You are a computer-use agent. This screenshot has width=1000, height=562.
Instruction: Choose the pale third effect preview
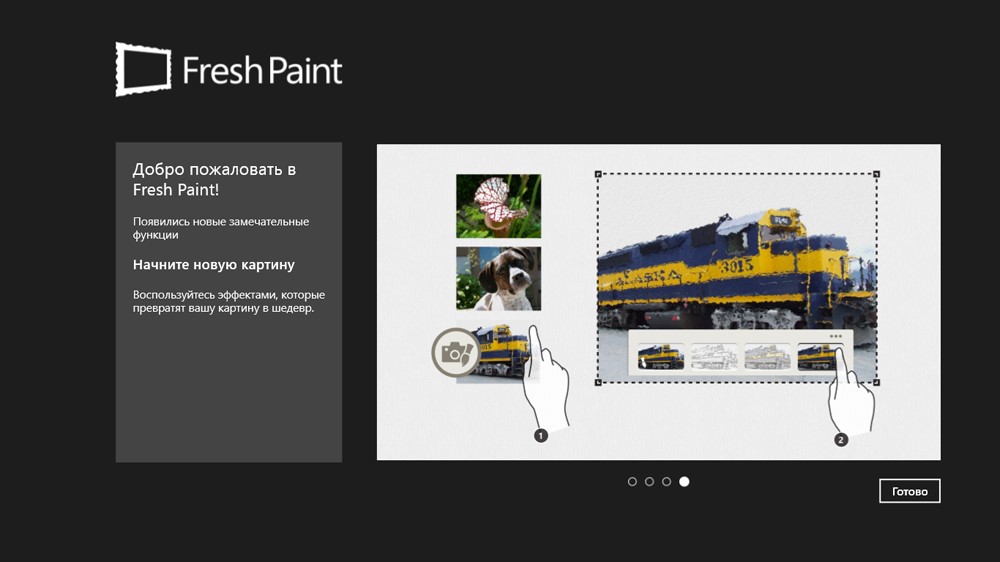pos(767,357)
